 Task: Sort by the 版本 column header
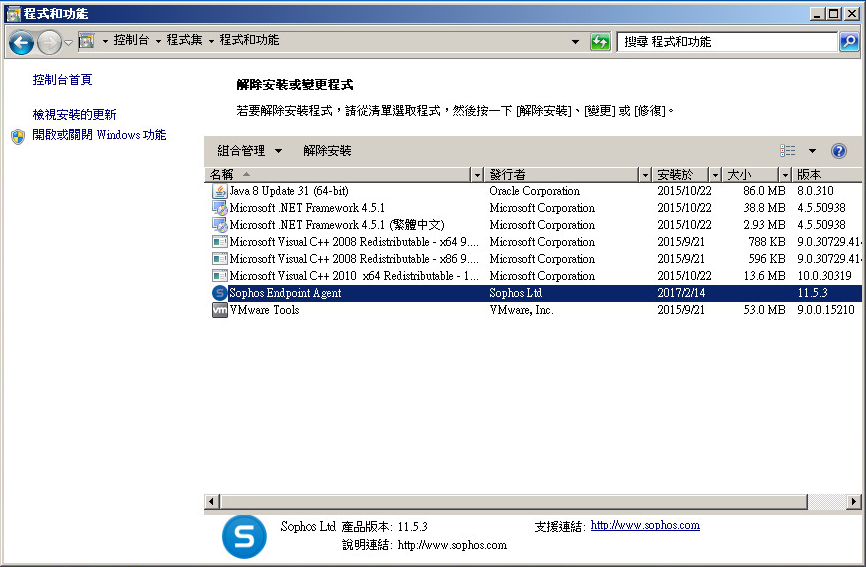click(827, 174)
